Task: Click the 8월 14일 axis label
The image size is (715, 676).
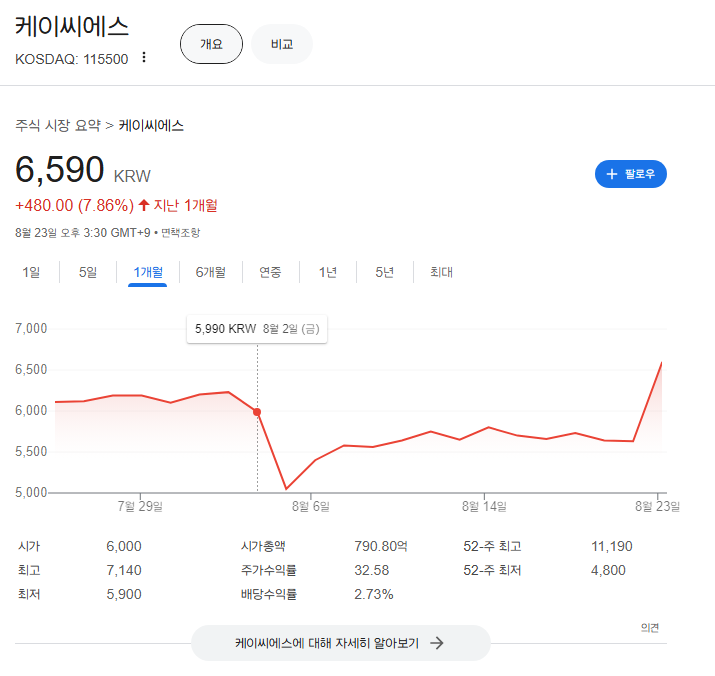Action: (x=484, y=506)
